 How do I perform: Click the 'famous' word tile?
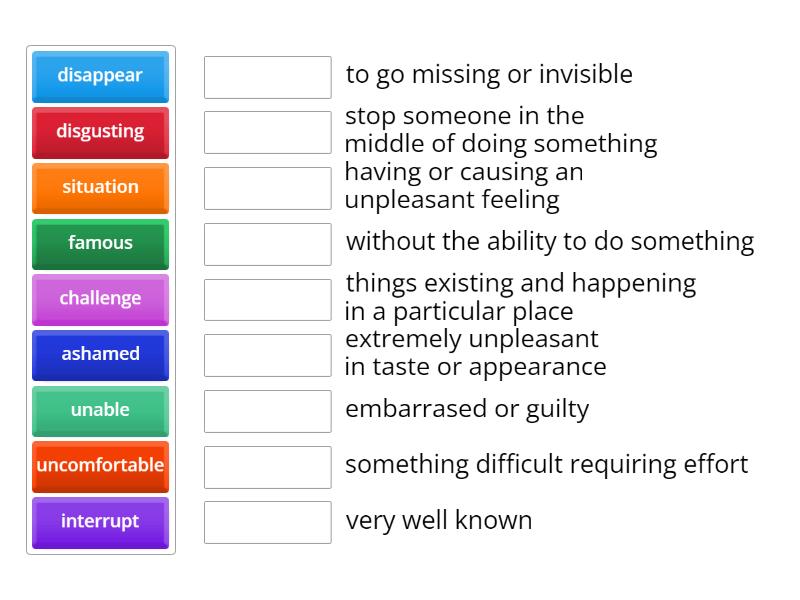[x=100, y=240]
